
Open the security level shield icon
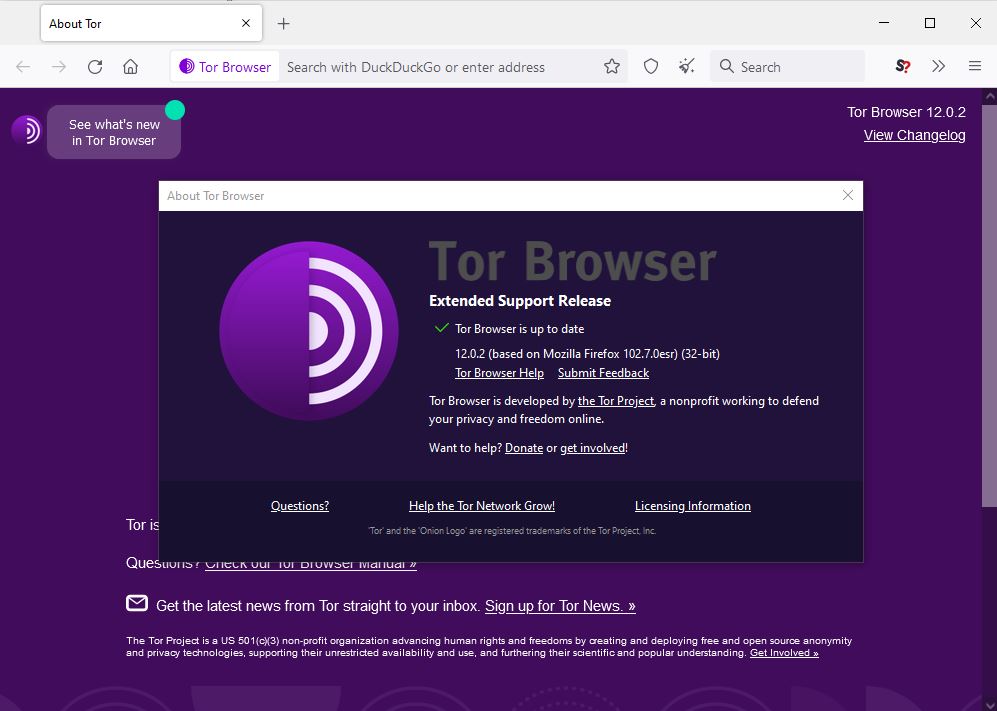(x=650, y=66)
